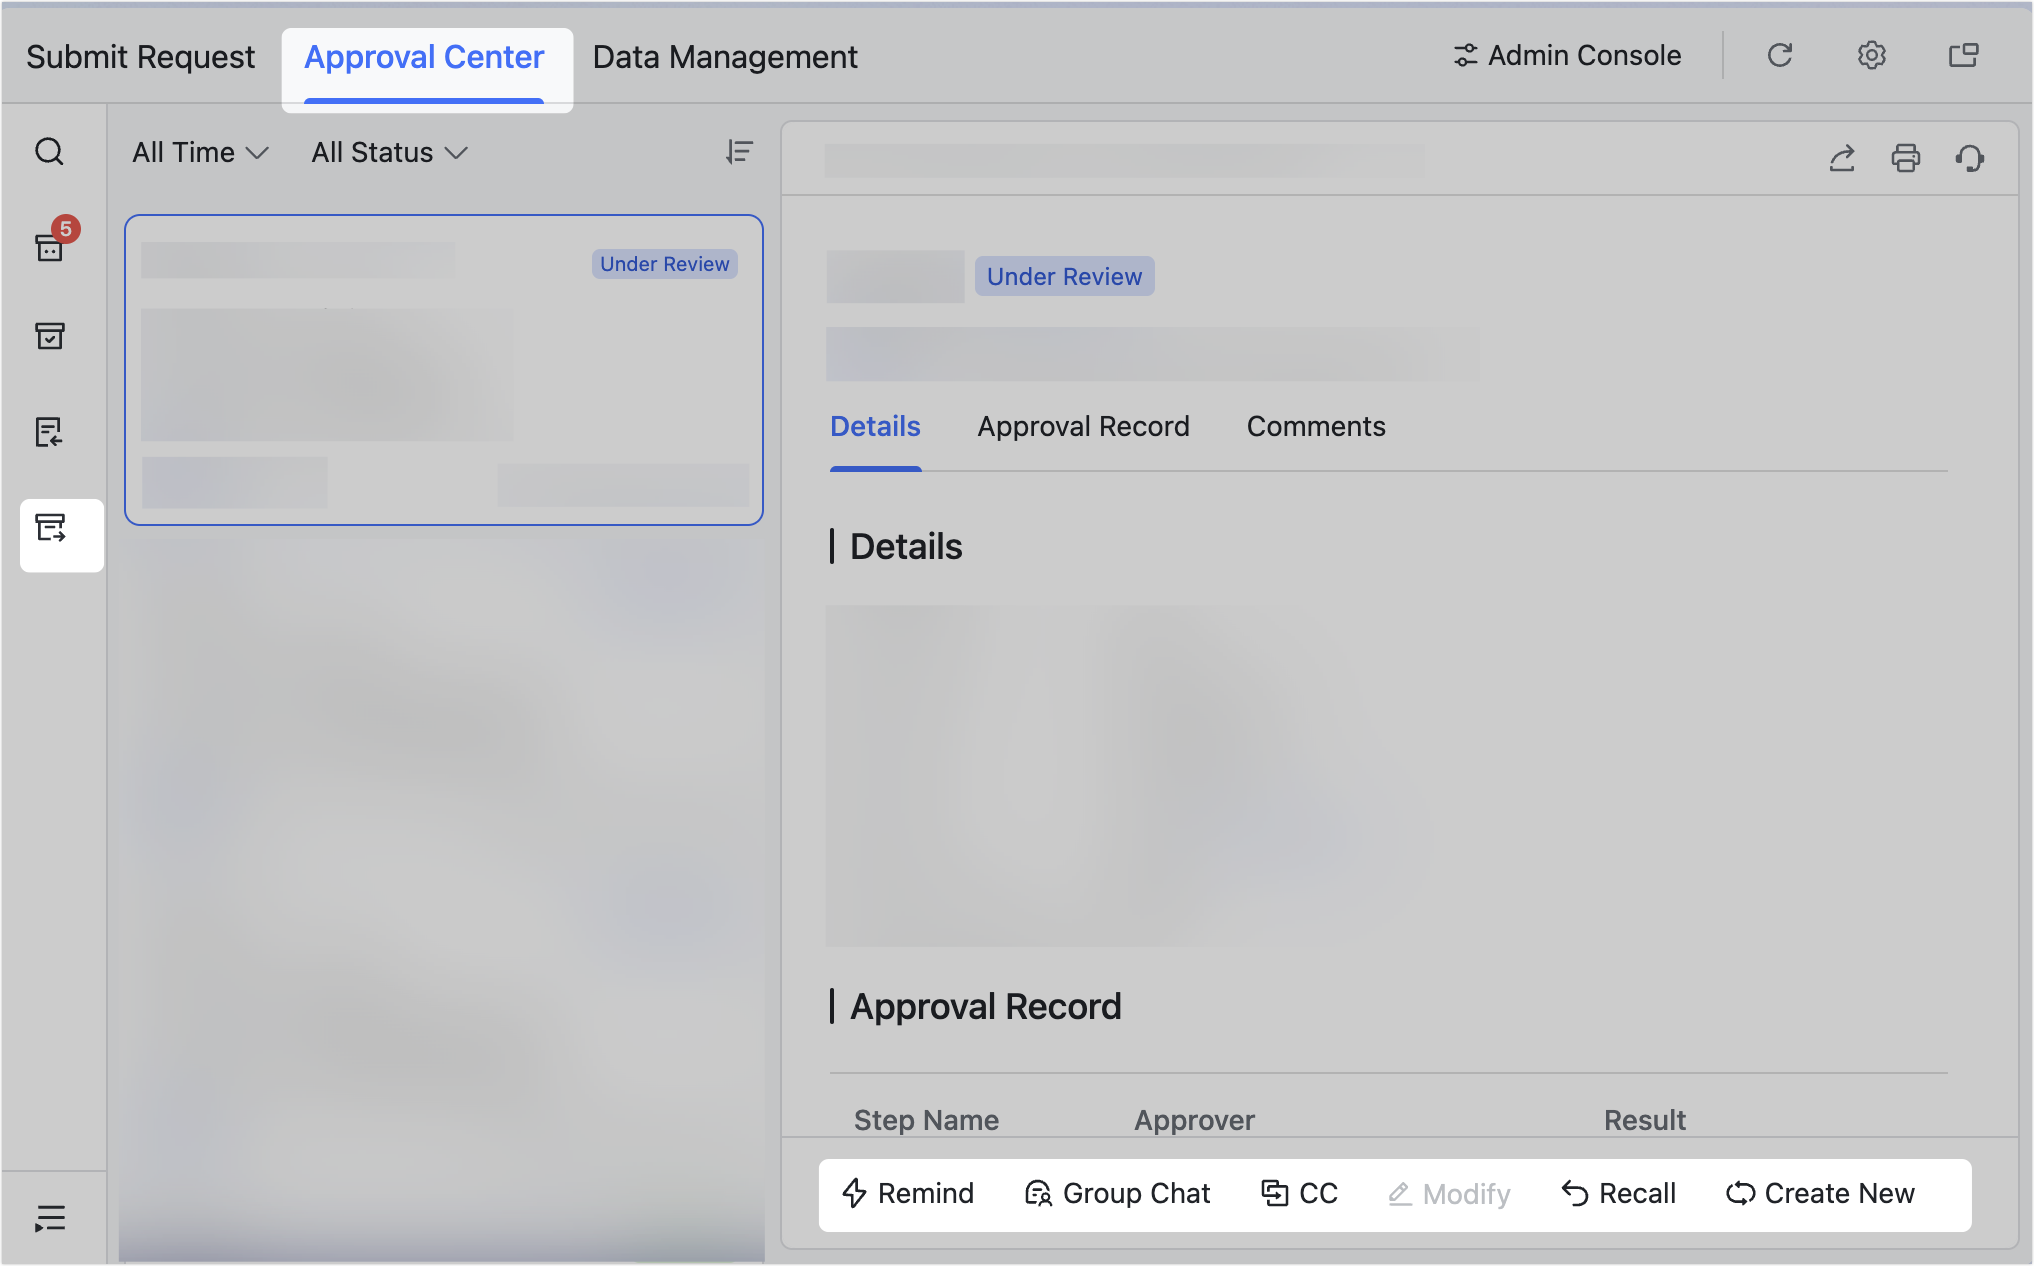Open the settings gear

(1871, 56)
